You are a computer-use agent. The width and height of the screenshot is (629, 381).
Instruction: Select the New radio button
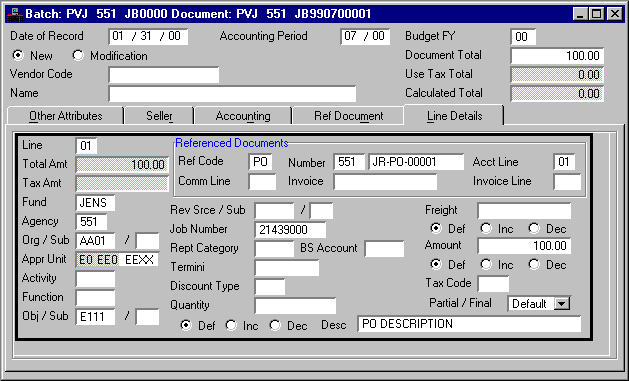coord(18,55)
